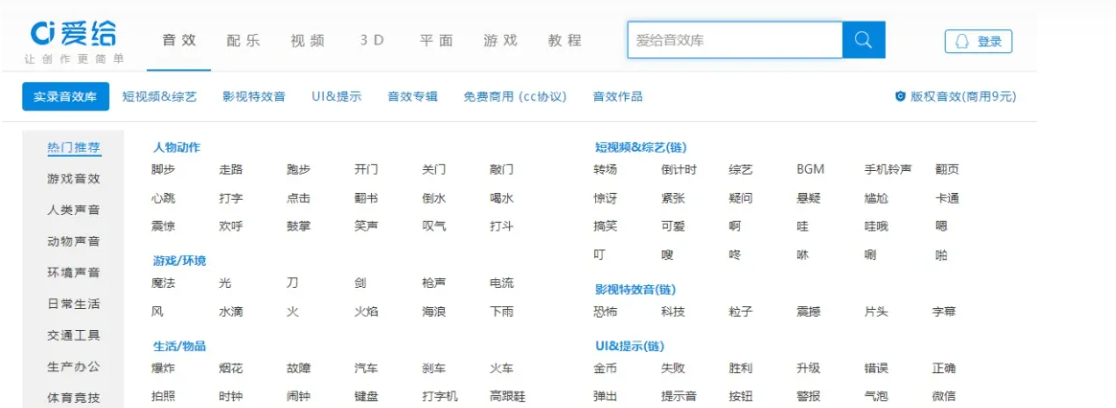Click the 提示音 sound tag

pos(679,397)
